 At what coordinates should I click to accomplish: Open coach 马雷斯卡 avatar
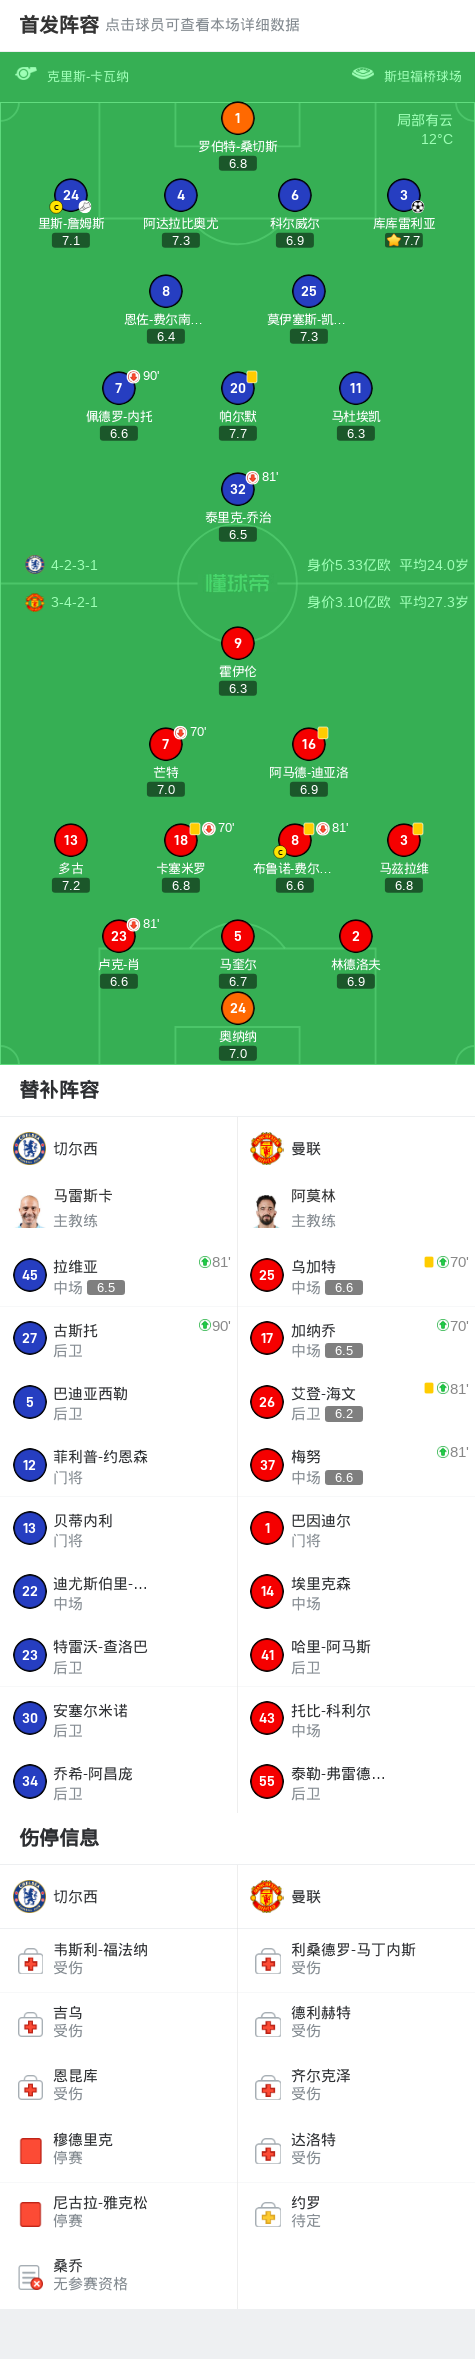coord(30,1209)
